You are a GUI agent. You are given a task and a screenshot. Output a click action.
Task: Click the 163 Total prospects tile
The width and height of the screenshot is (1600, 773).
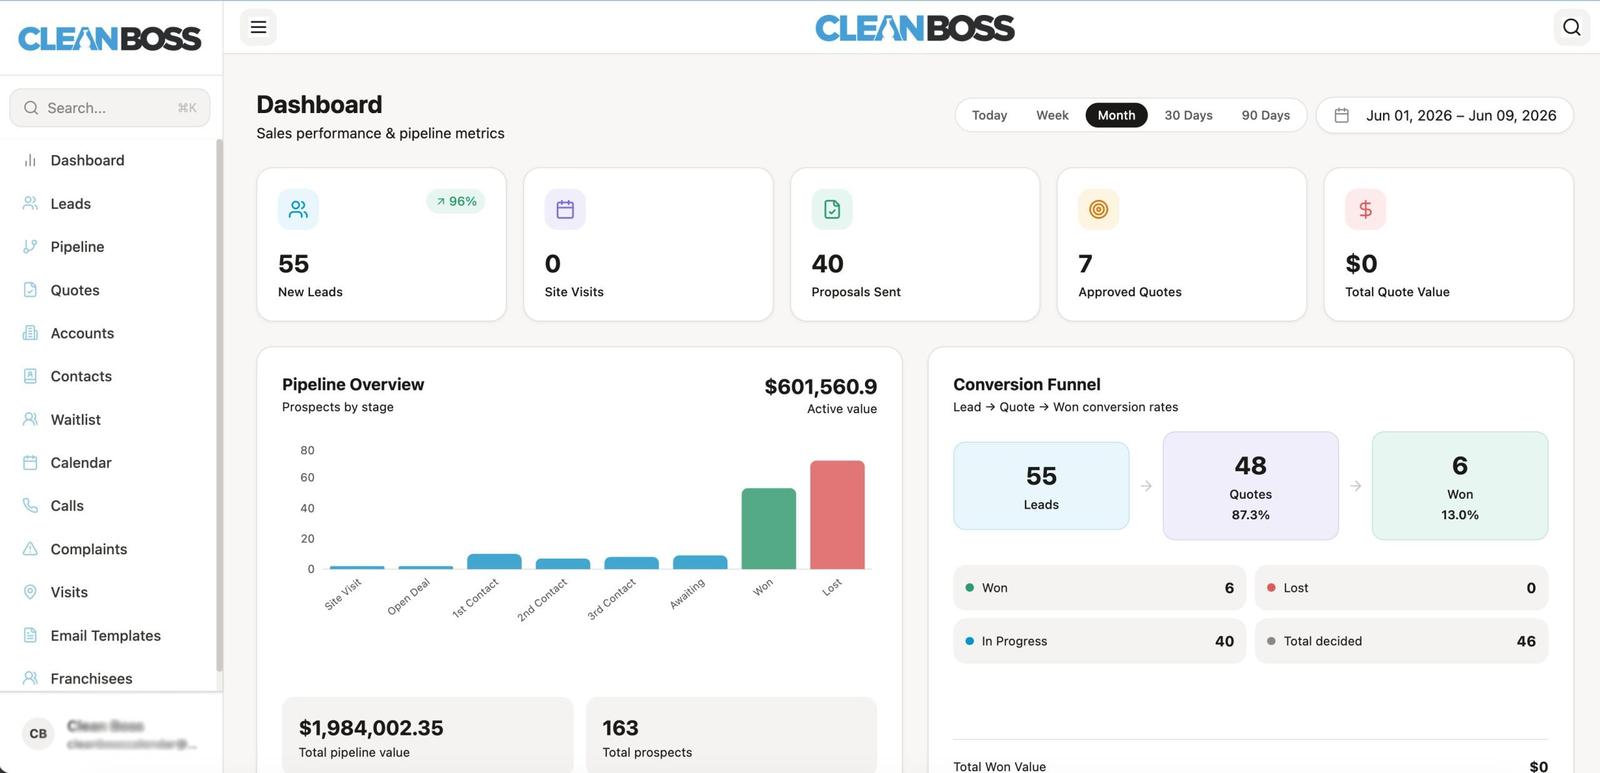731,735
